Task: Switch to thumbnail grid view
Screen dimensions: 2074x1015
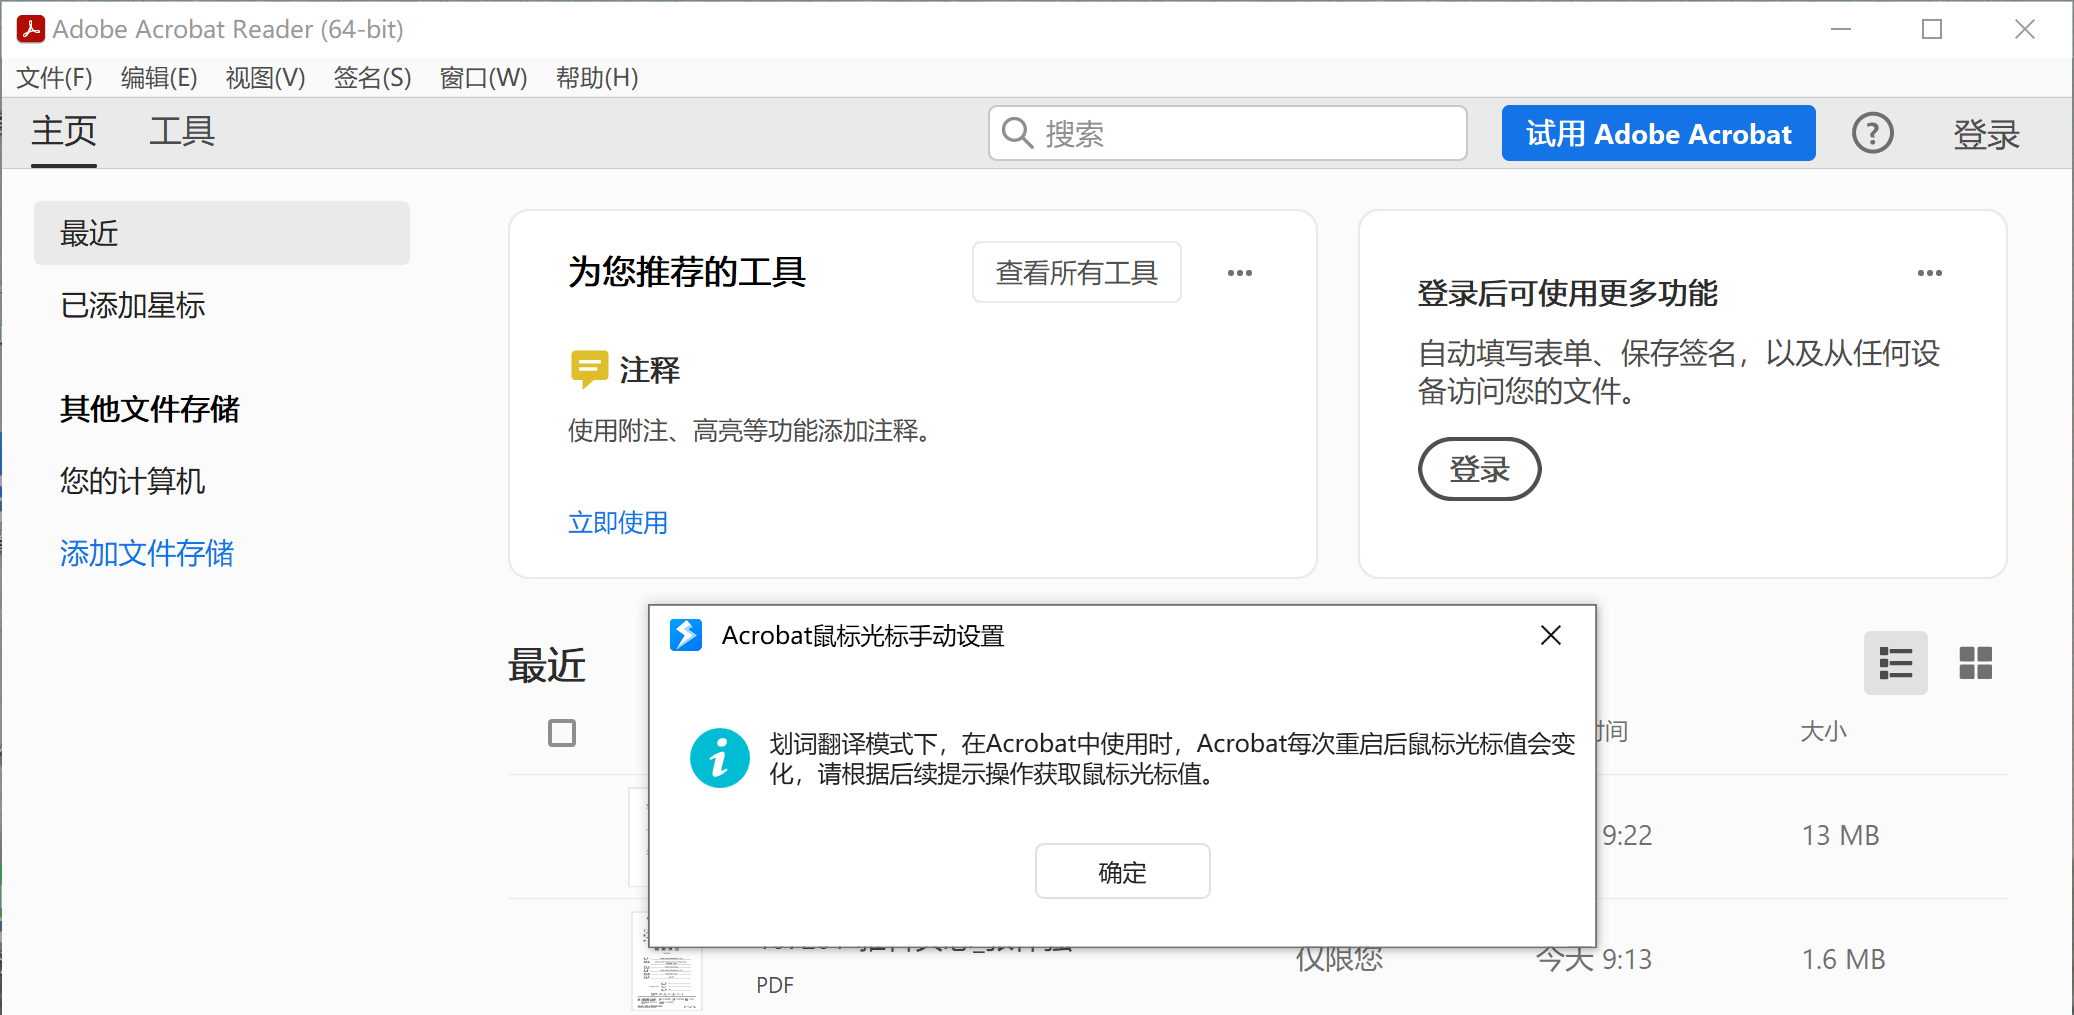Action: (x=1975, y=663)
